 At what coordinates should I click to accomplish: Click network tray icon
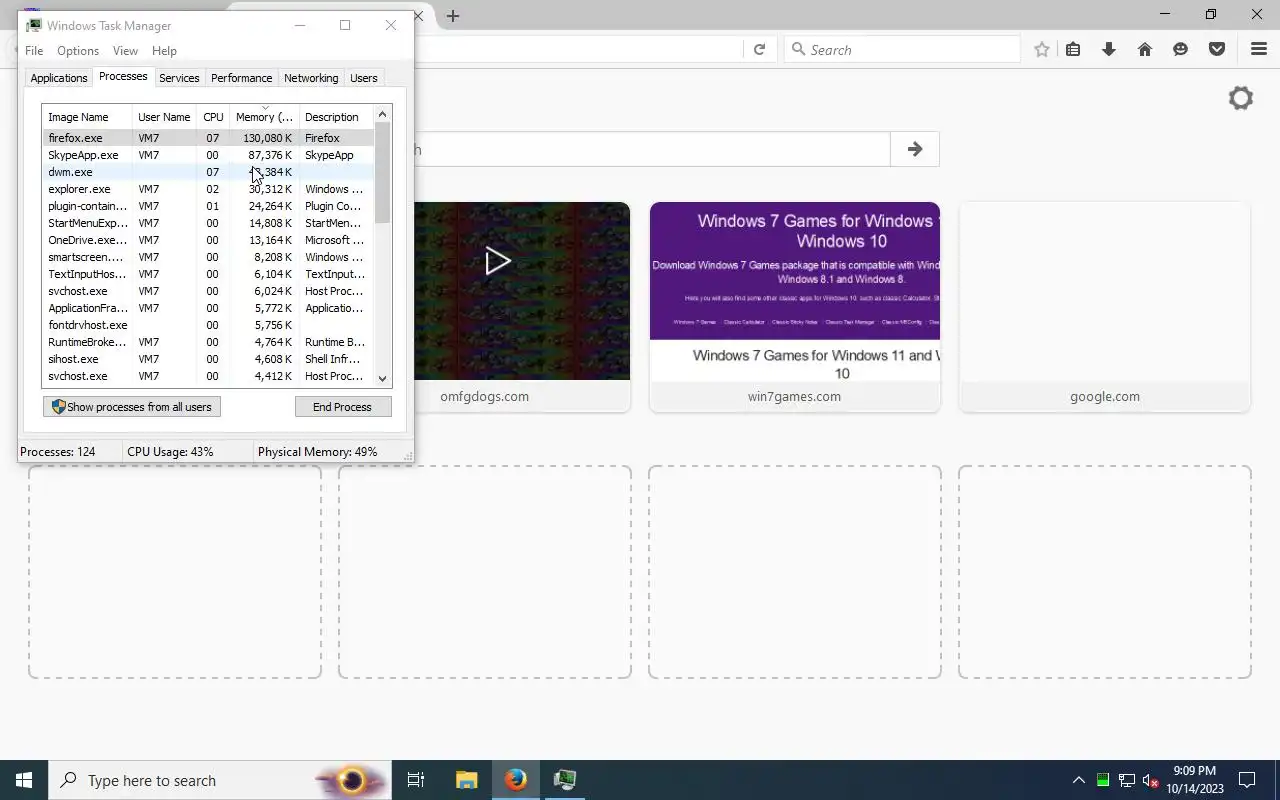[x=1126, y=780]
